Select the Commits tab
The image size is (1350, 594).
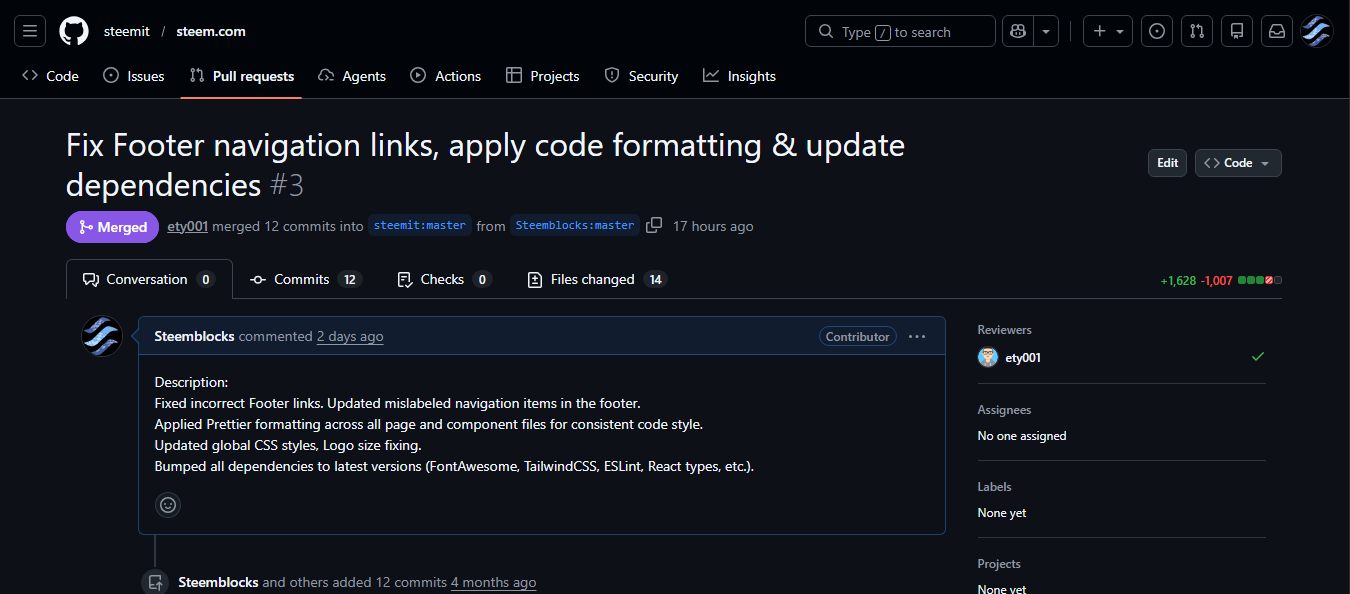pos(305,279)
